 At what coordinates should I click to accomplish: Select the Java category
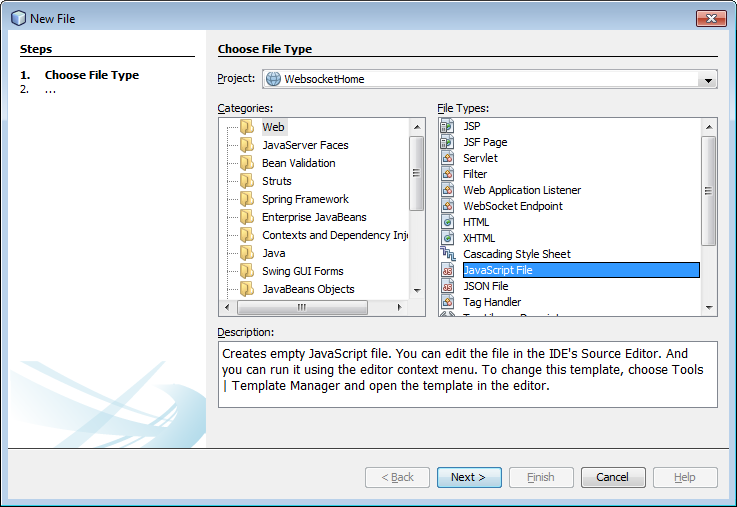tap(274, 253)
